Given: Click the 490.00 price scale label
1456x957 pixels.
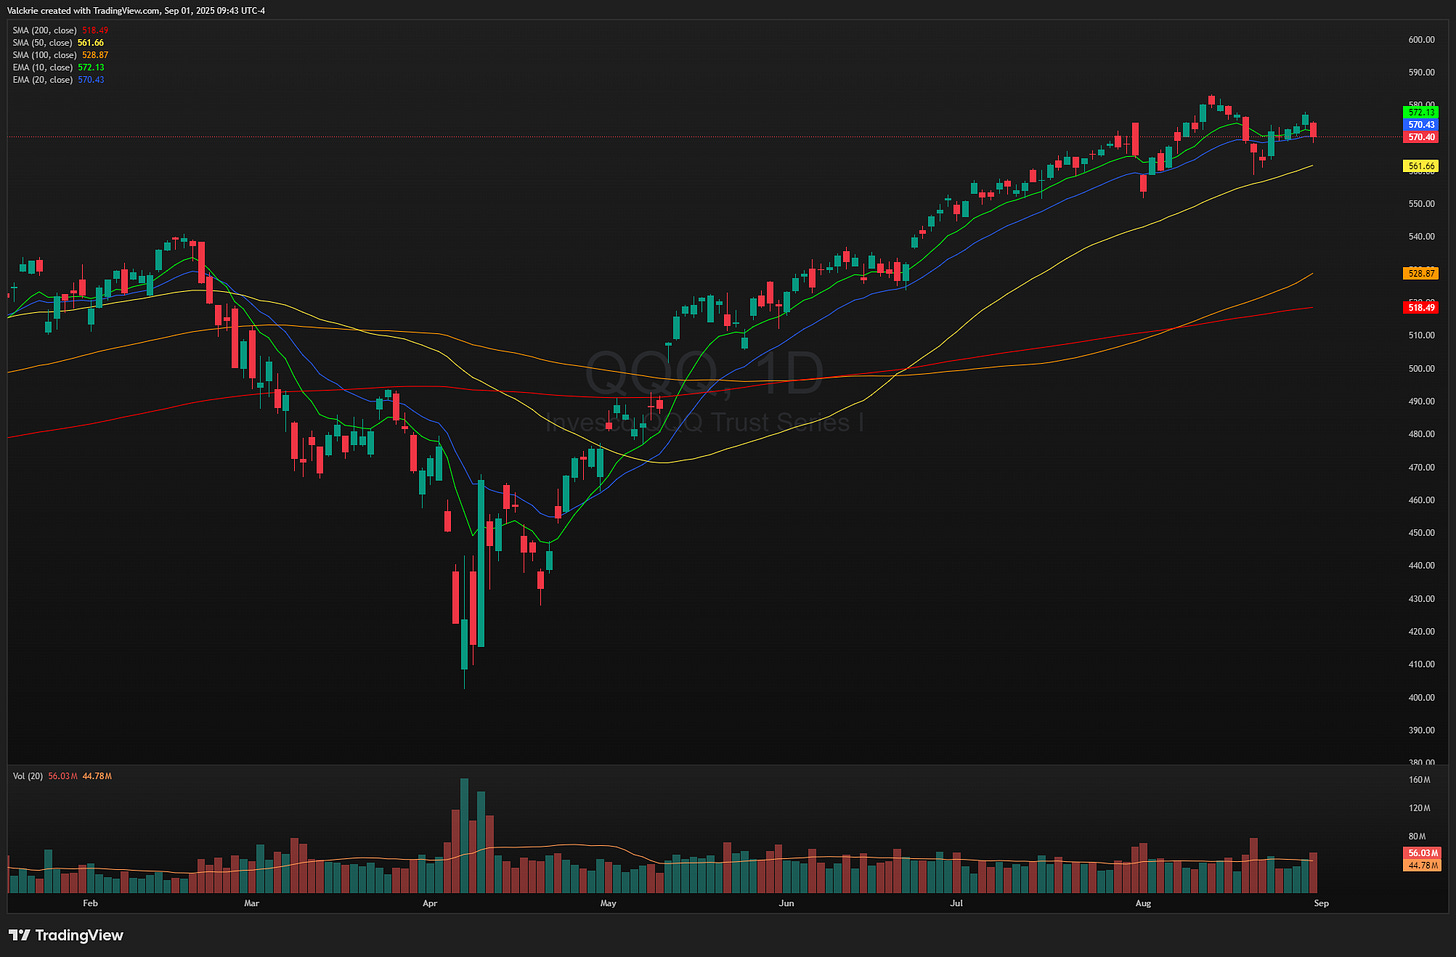Looking at the screenshot, I should [x=1422, y=402].
